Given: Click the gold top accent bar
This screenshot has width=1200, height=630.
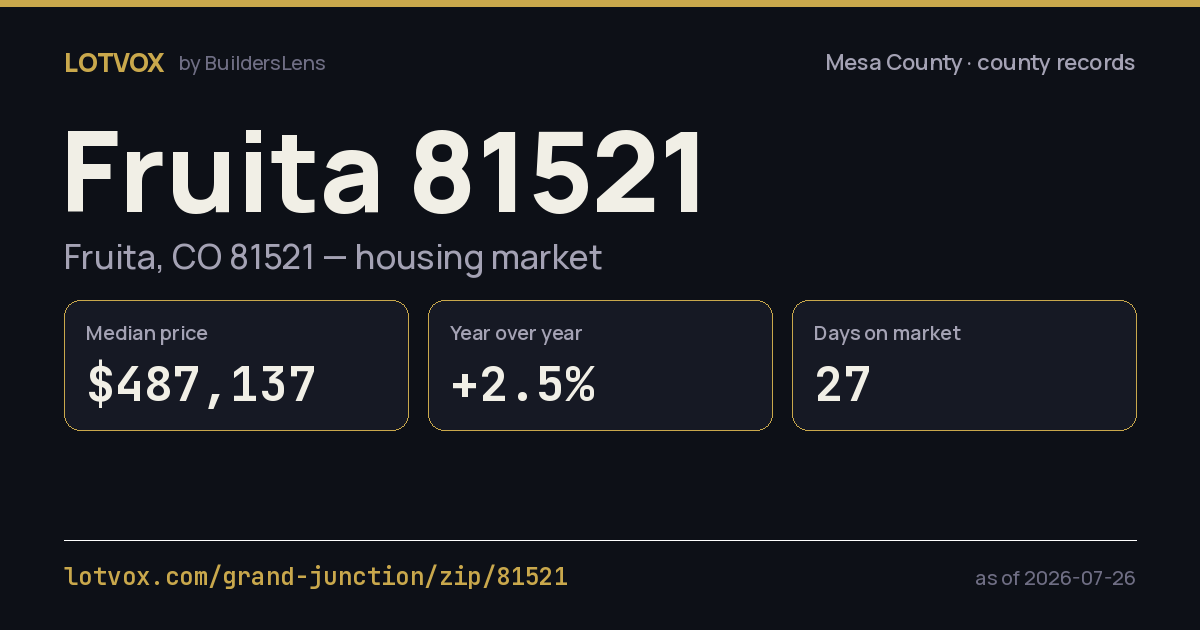Looking at the screenshot, I should (x=600, y=3).
